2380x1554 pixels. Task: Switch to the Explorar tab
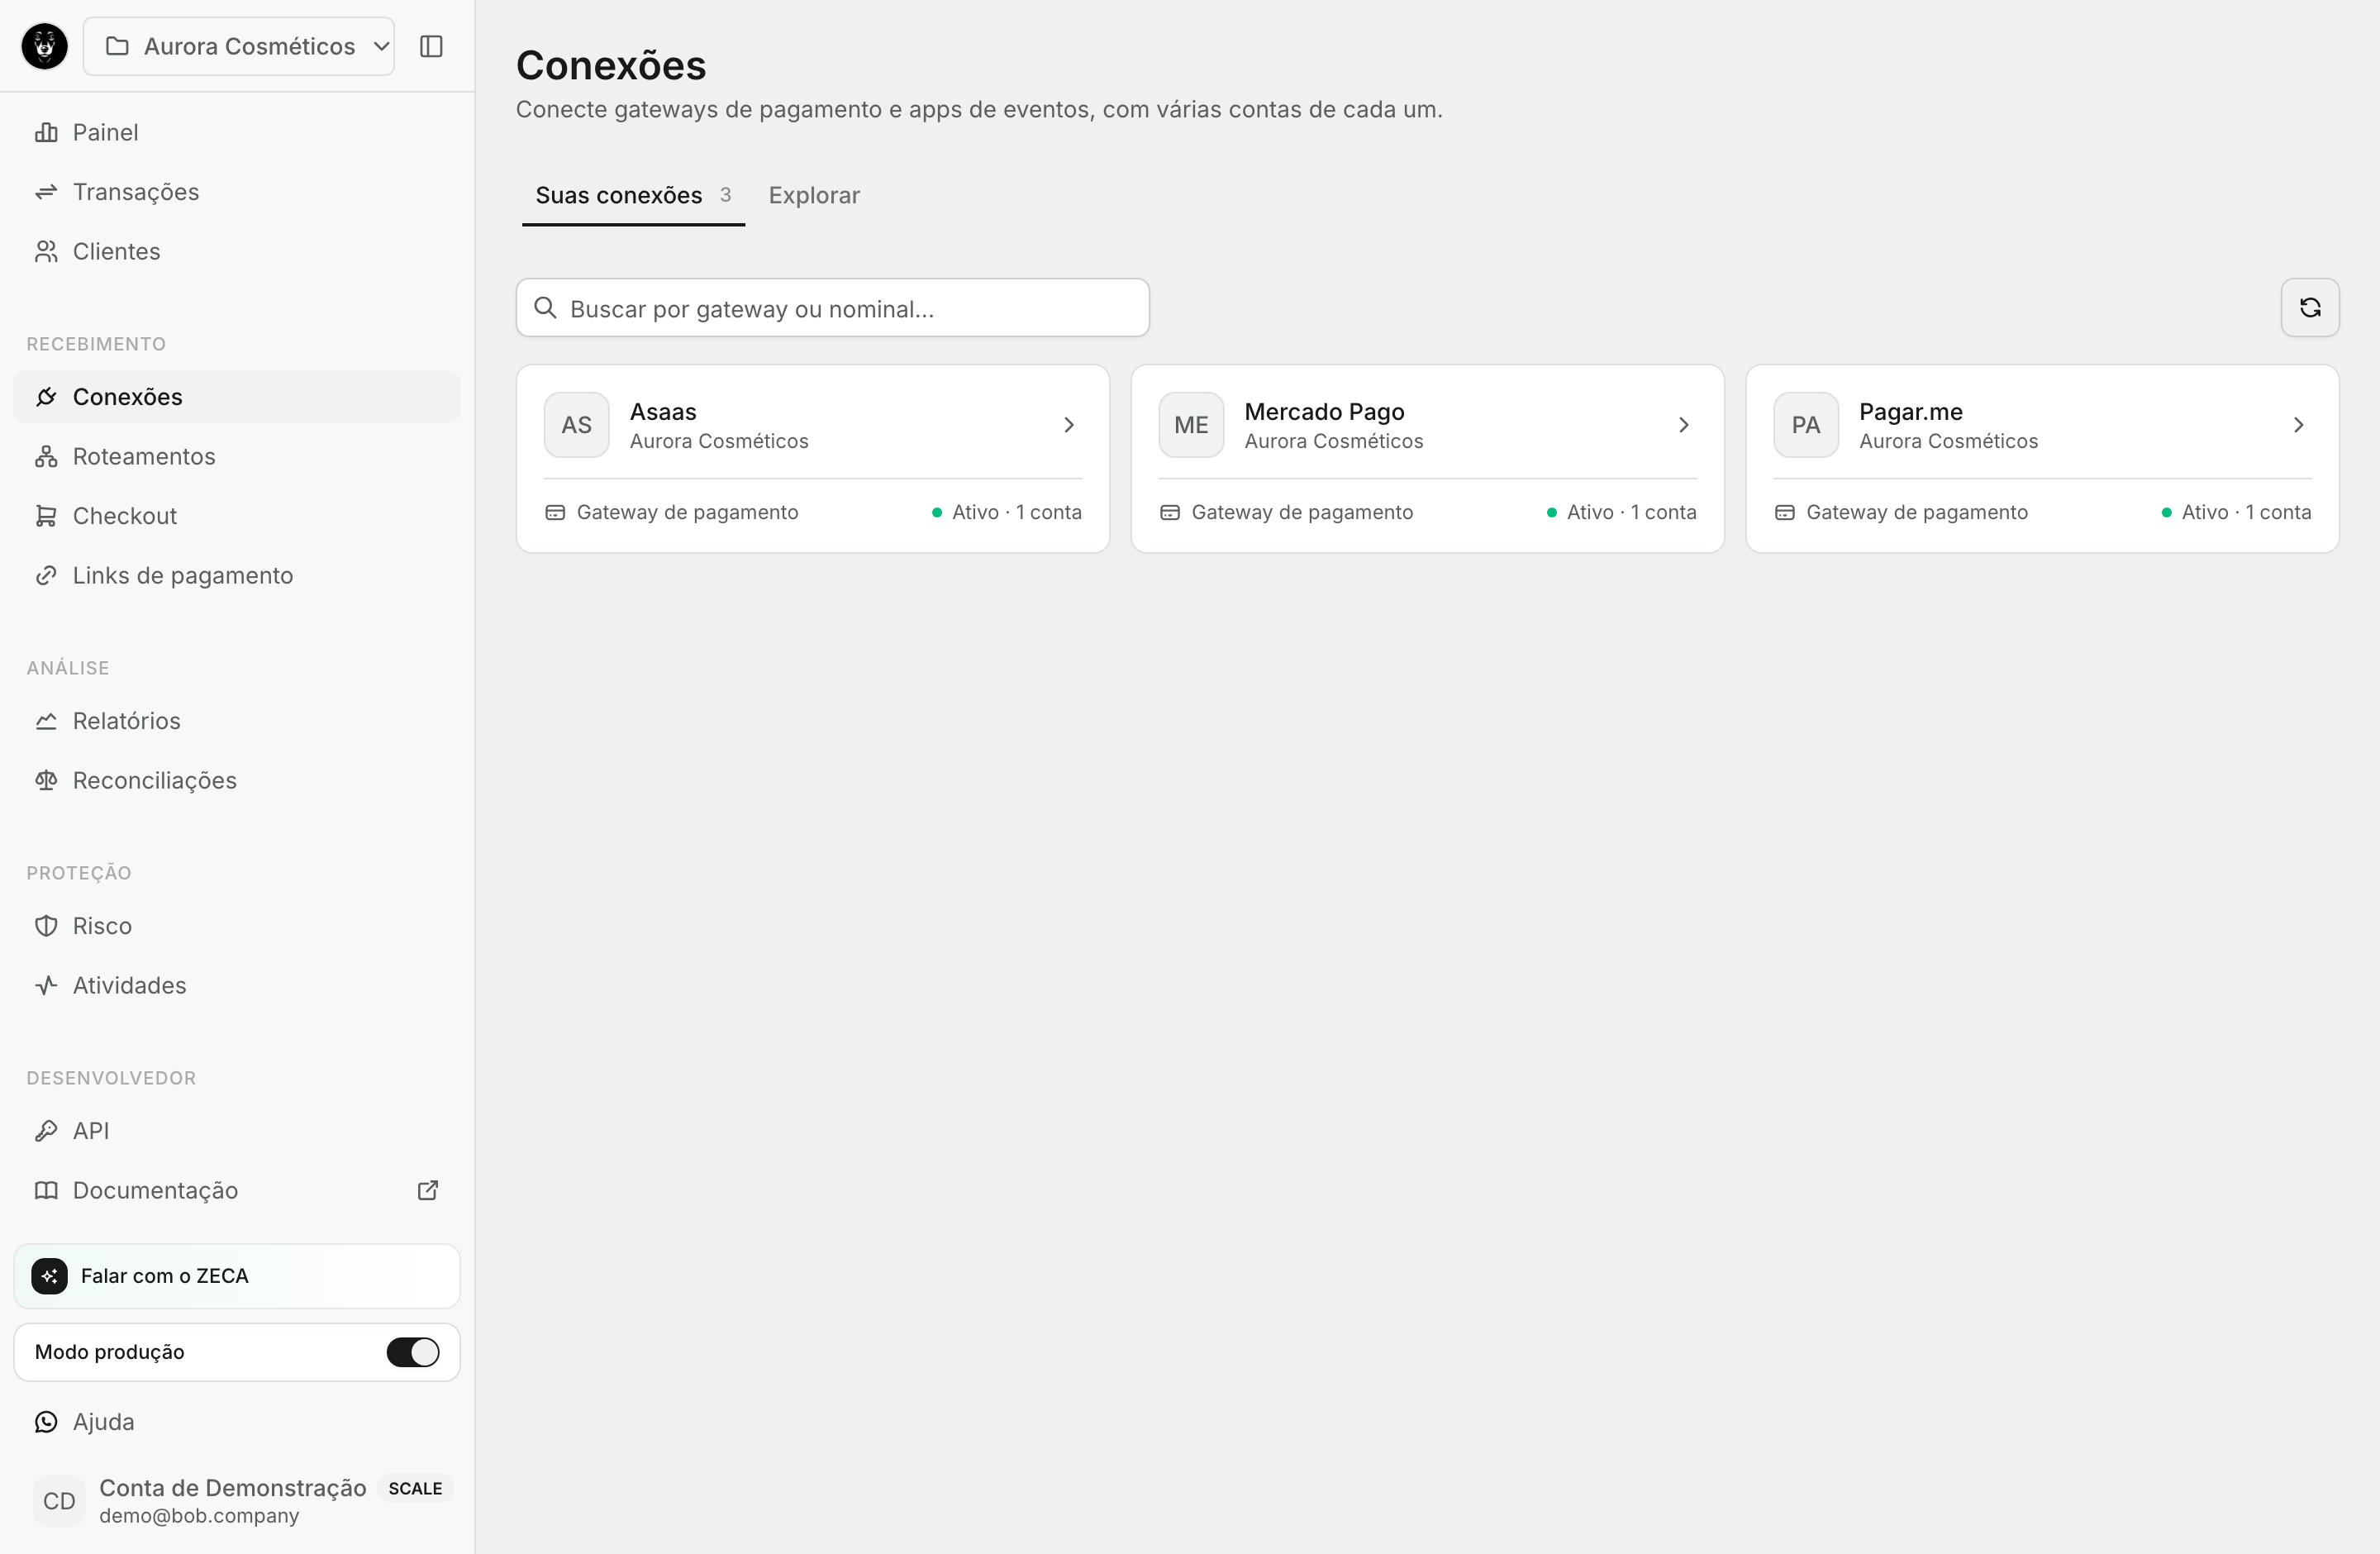pos(814,195)
